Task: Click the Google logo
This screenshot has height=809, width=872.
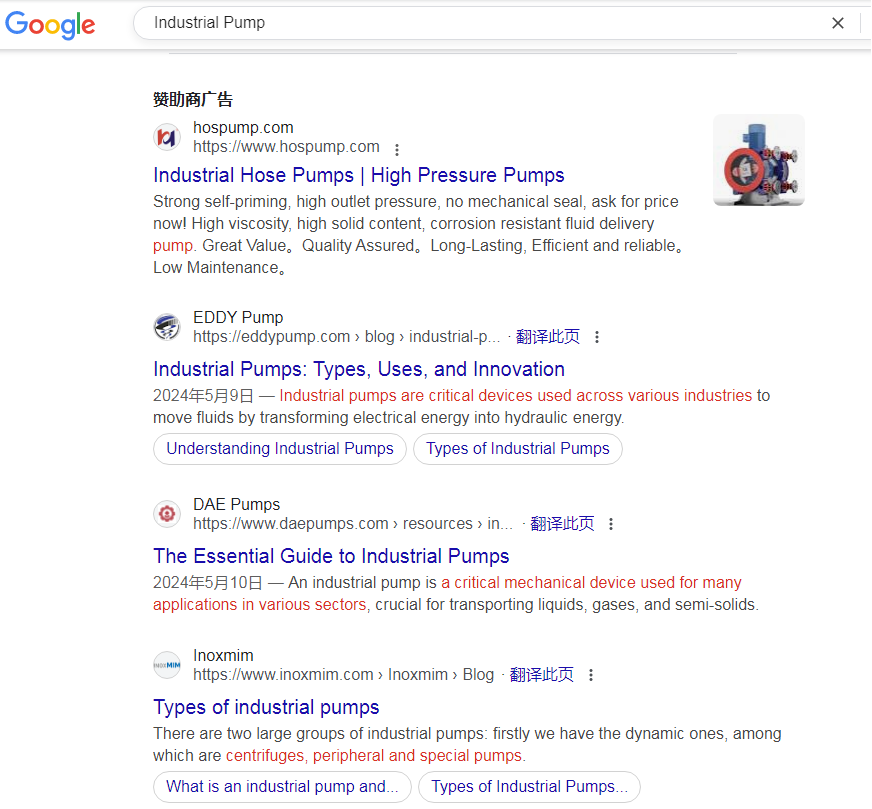Action: (x=50, y=24)
